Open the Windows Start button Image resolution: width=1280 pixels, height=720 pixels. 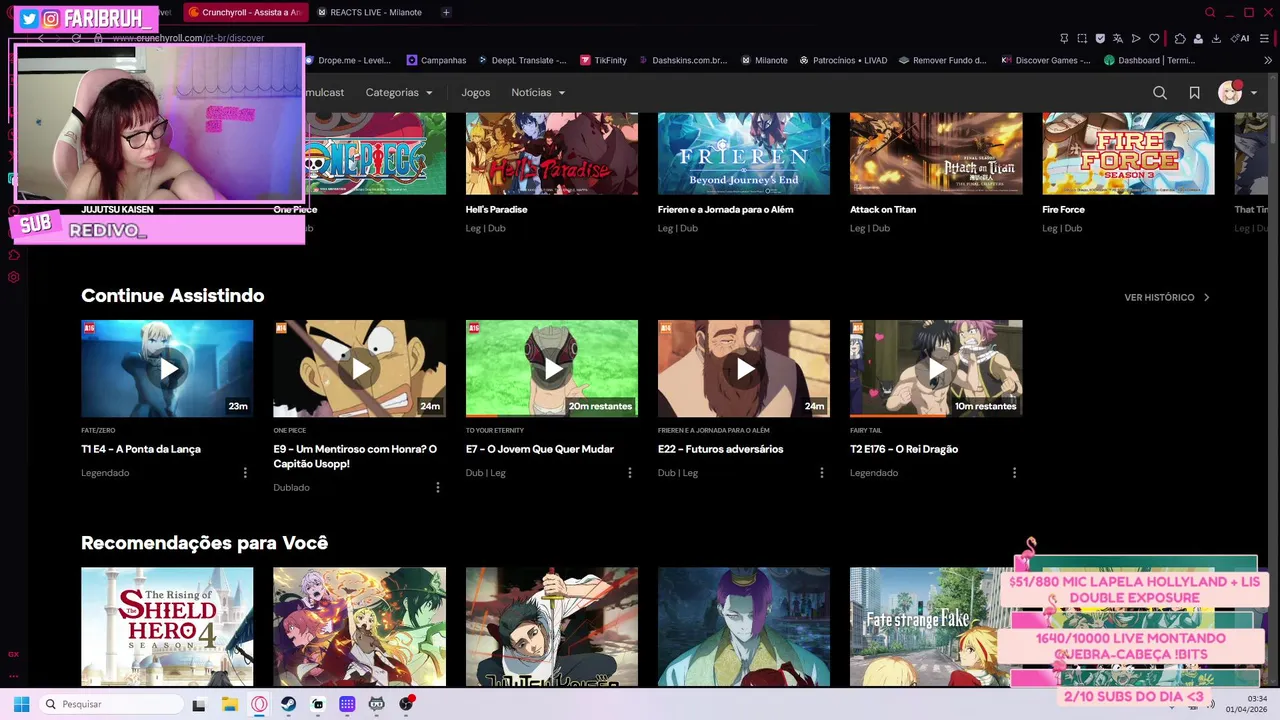tap(21, 704)
